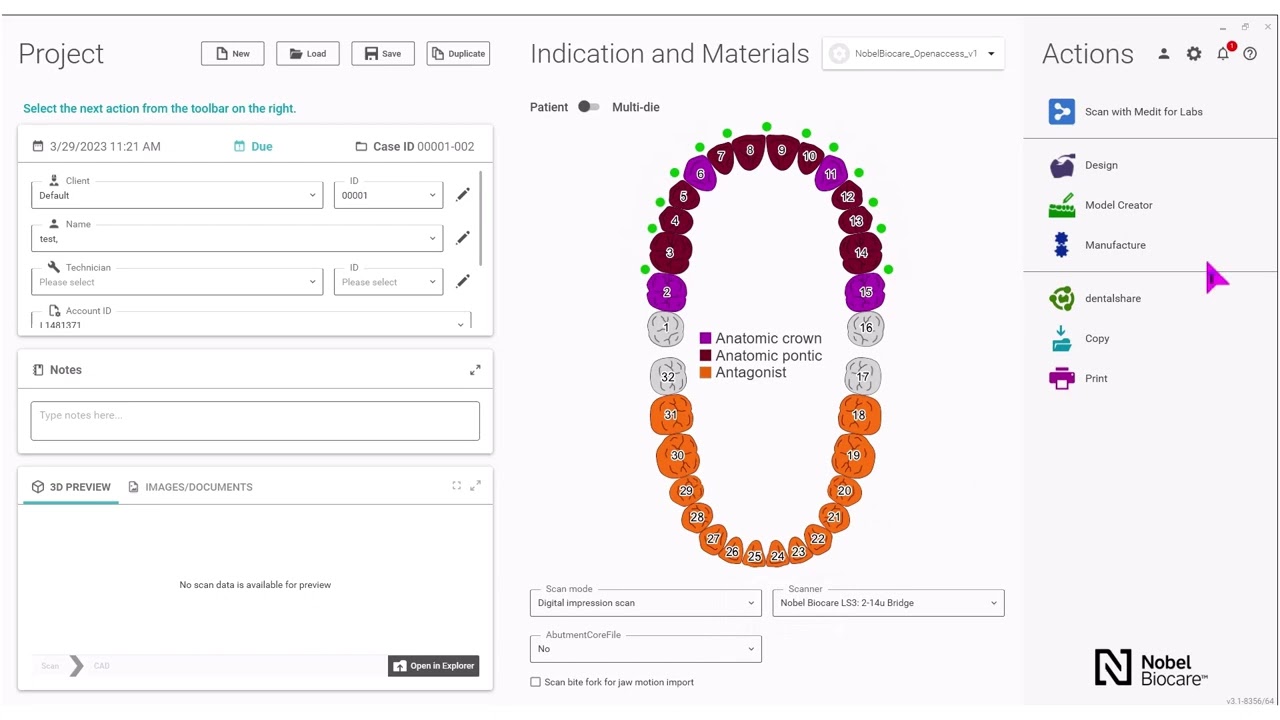Screen dimensions: 1280x720
Task: Click the Print icon
Action: (x=1061, y=379)
